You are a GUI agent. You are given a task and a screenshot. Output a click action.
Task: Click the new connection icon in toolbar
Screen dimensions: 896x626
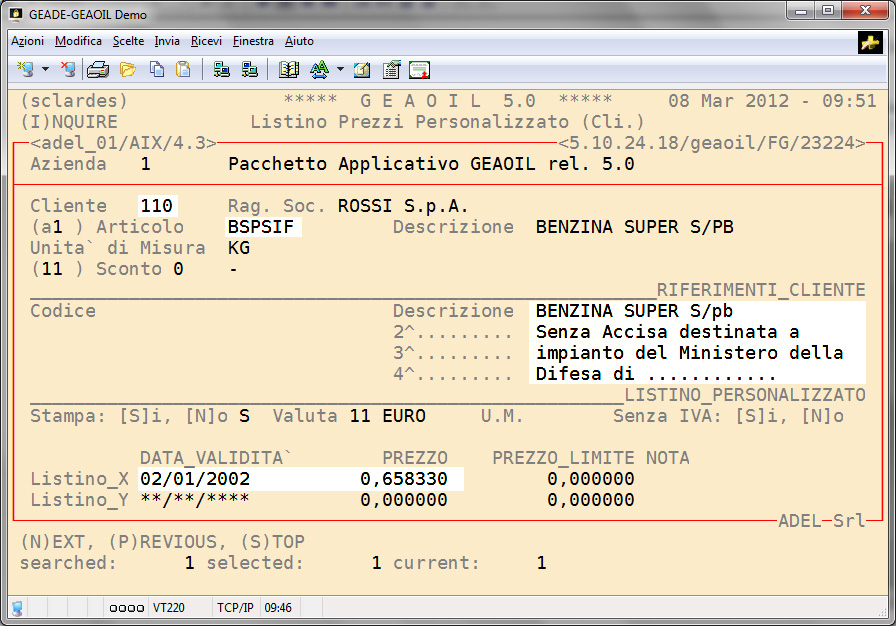26,70
